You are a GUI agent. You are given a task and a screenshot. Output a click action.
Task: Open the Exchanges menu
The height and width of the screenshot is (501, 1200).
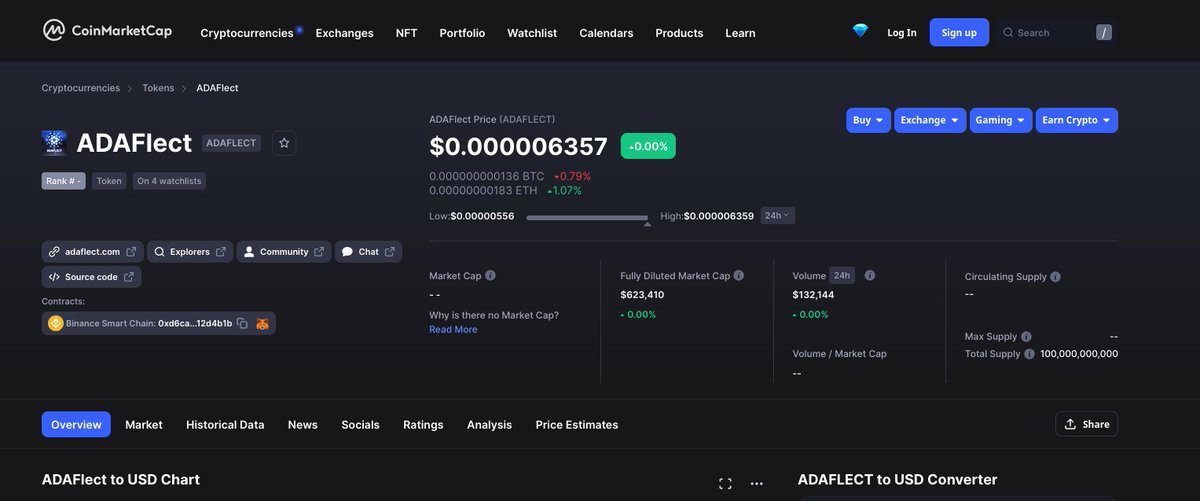(344, 33)
